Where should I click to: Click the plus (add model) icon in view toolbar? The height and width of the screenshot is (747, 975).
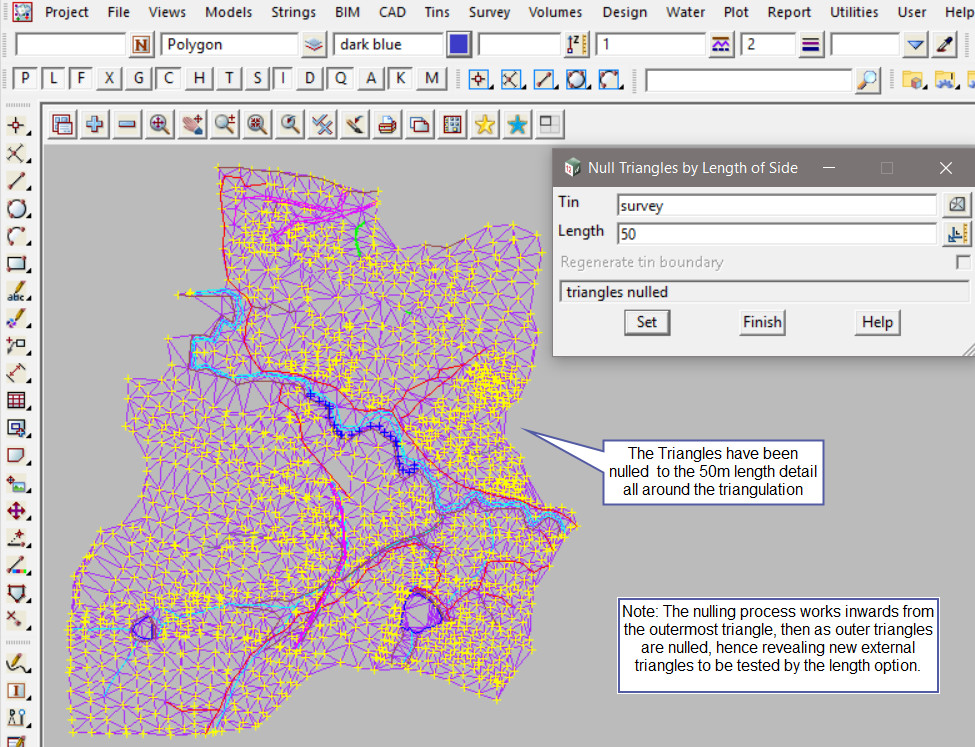pos(95,124)
